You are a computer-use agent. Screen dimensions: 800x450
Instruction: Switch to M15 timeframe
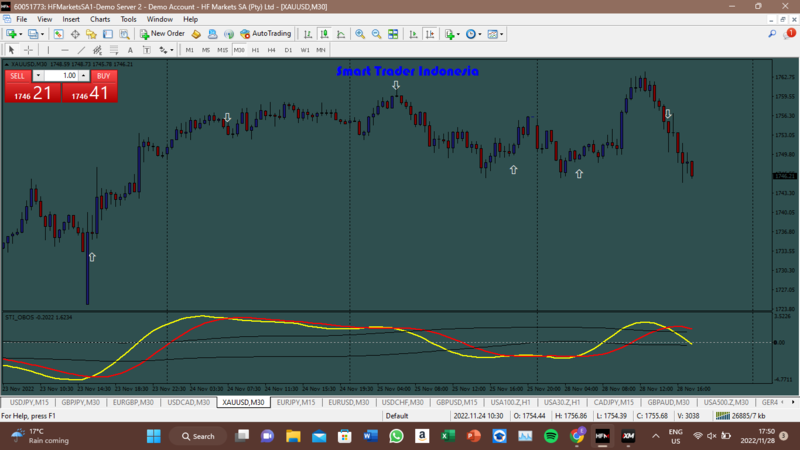[x=222, y=50]
